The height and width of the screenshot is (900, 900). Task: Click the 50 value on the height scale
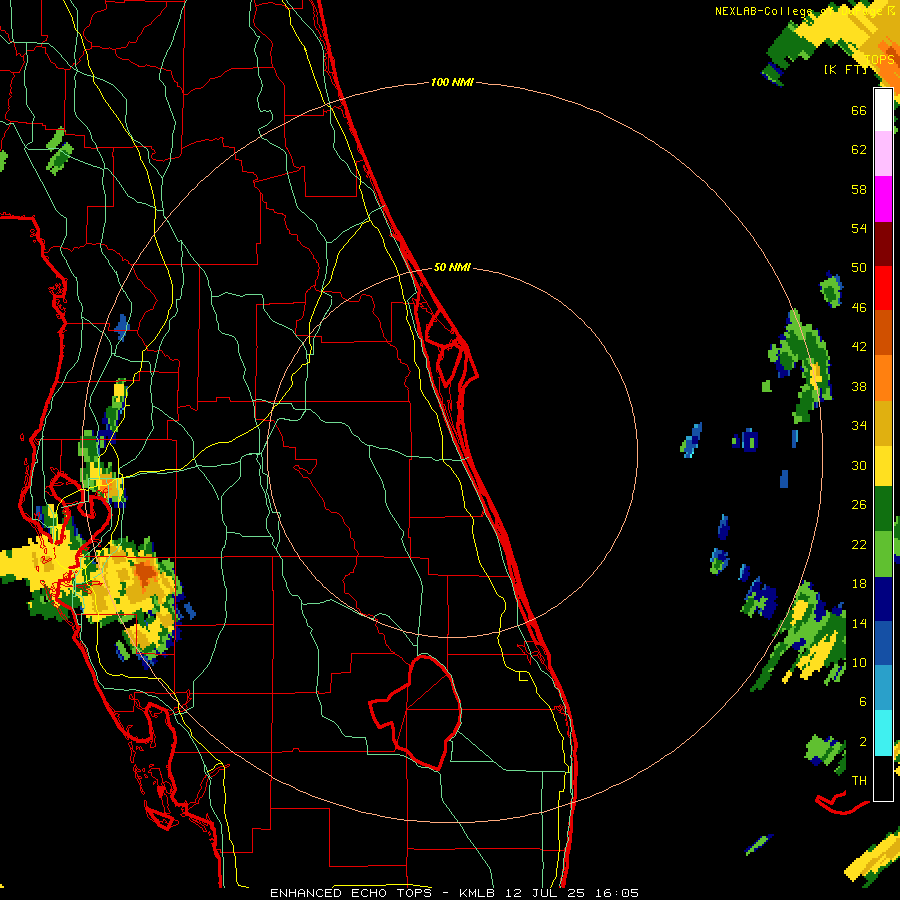[x=859, y=268]
